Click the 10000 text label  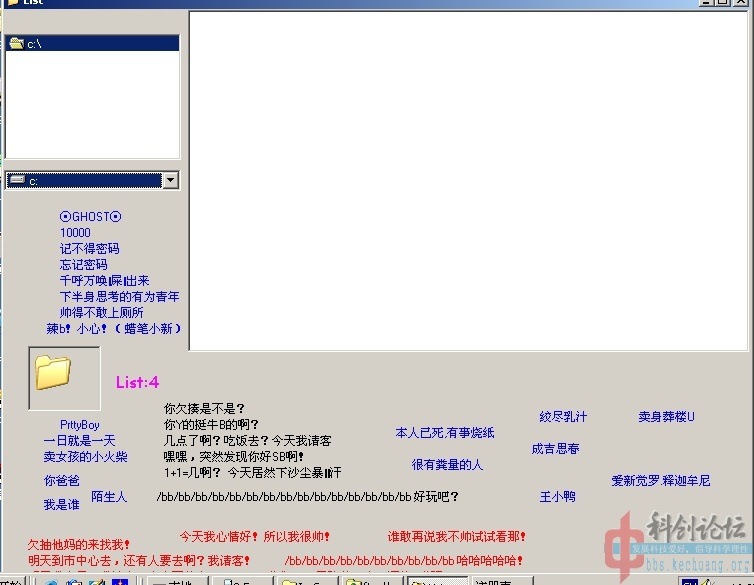[x=75, y=233]
